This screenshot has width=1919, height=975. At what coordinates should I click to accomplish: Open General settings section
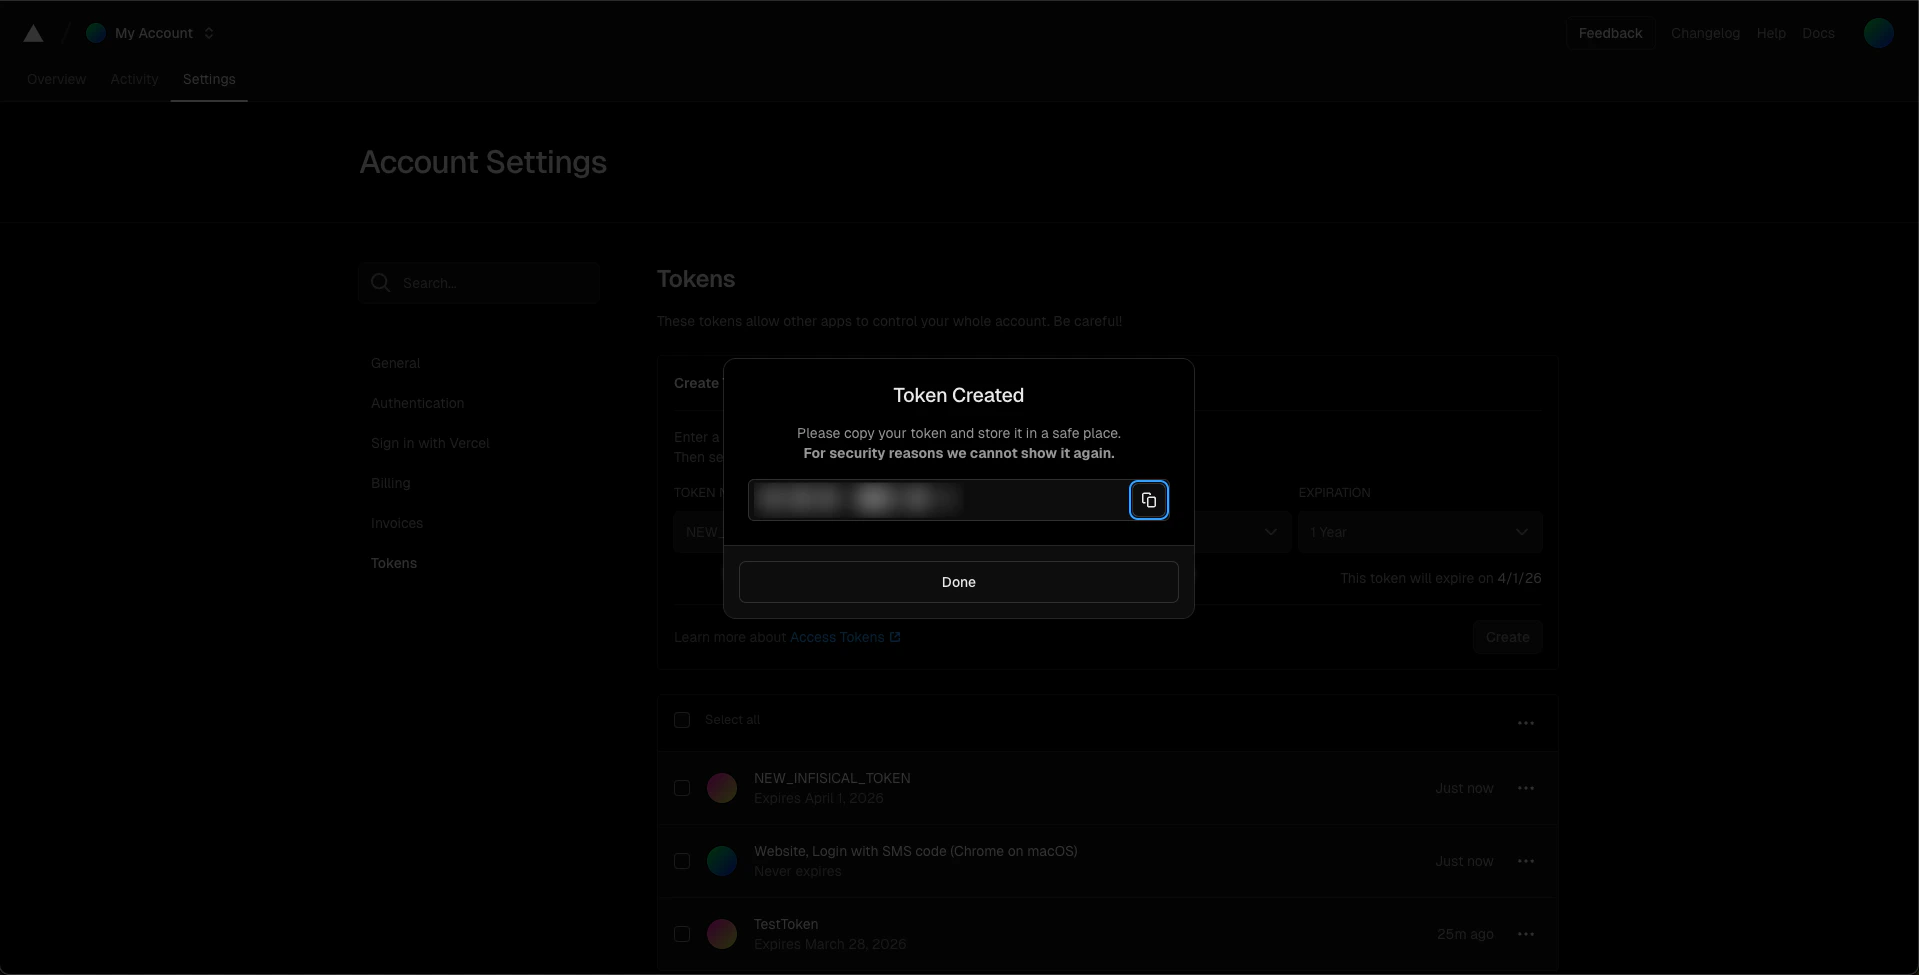pyautogui.click(x=395, y=363)
